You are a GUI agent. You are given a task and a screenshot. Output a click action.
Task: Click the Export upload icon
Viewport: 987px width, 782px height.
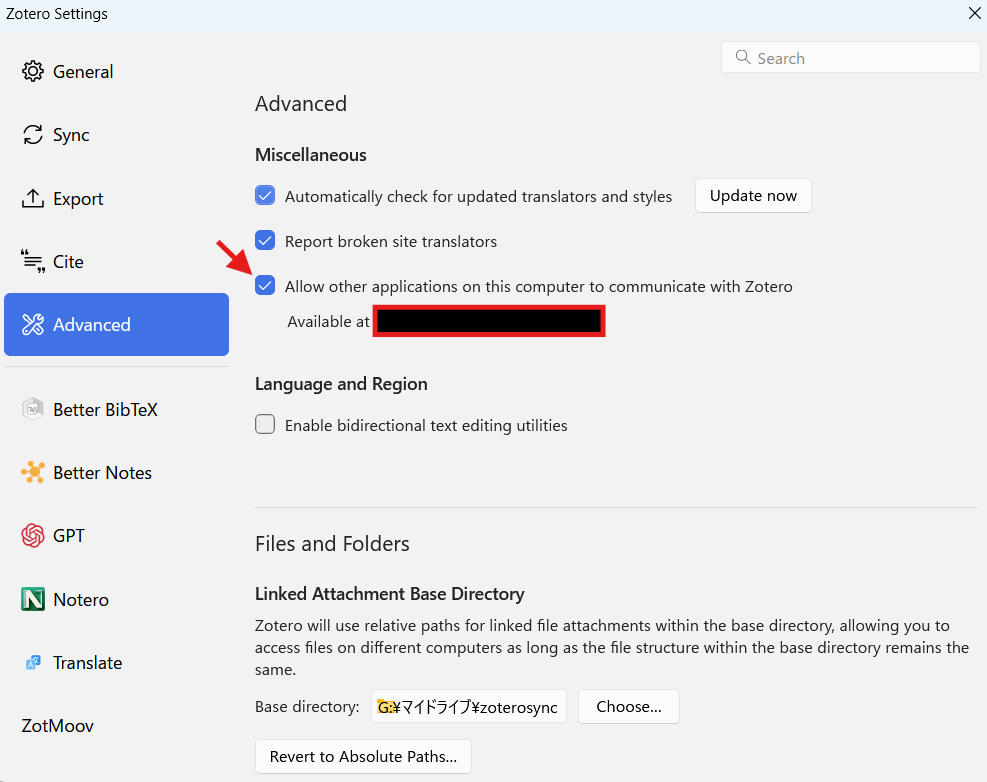click(33, 198)
